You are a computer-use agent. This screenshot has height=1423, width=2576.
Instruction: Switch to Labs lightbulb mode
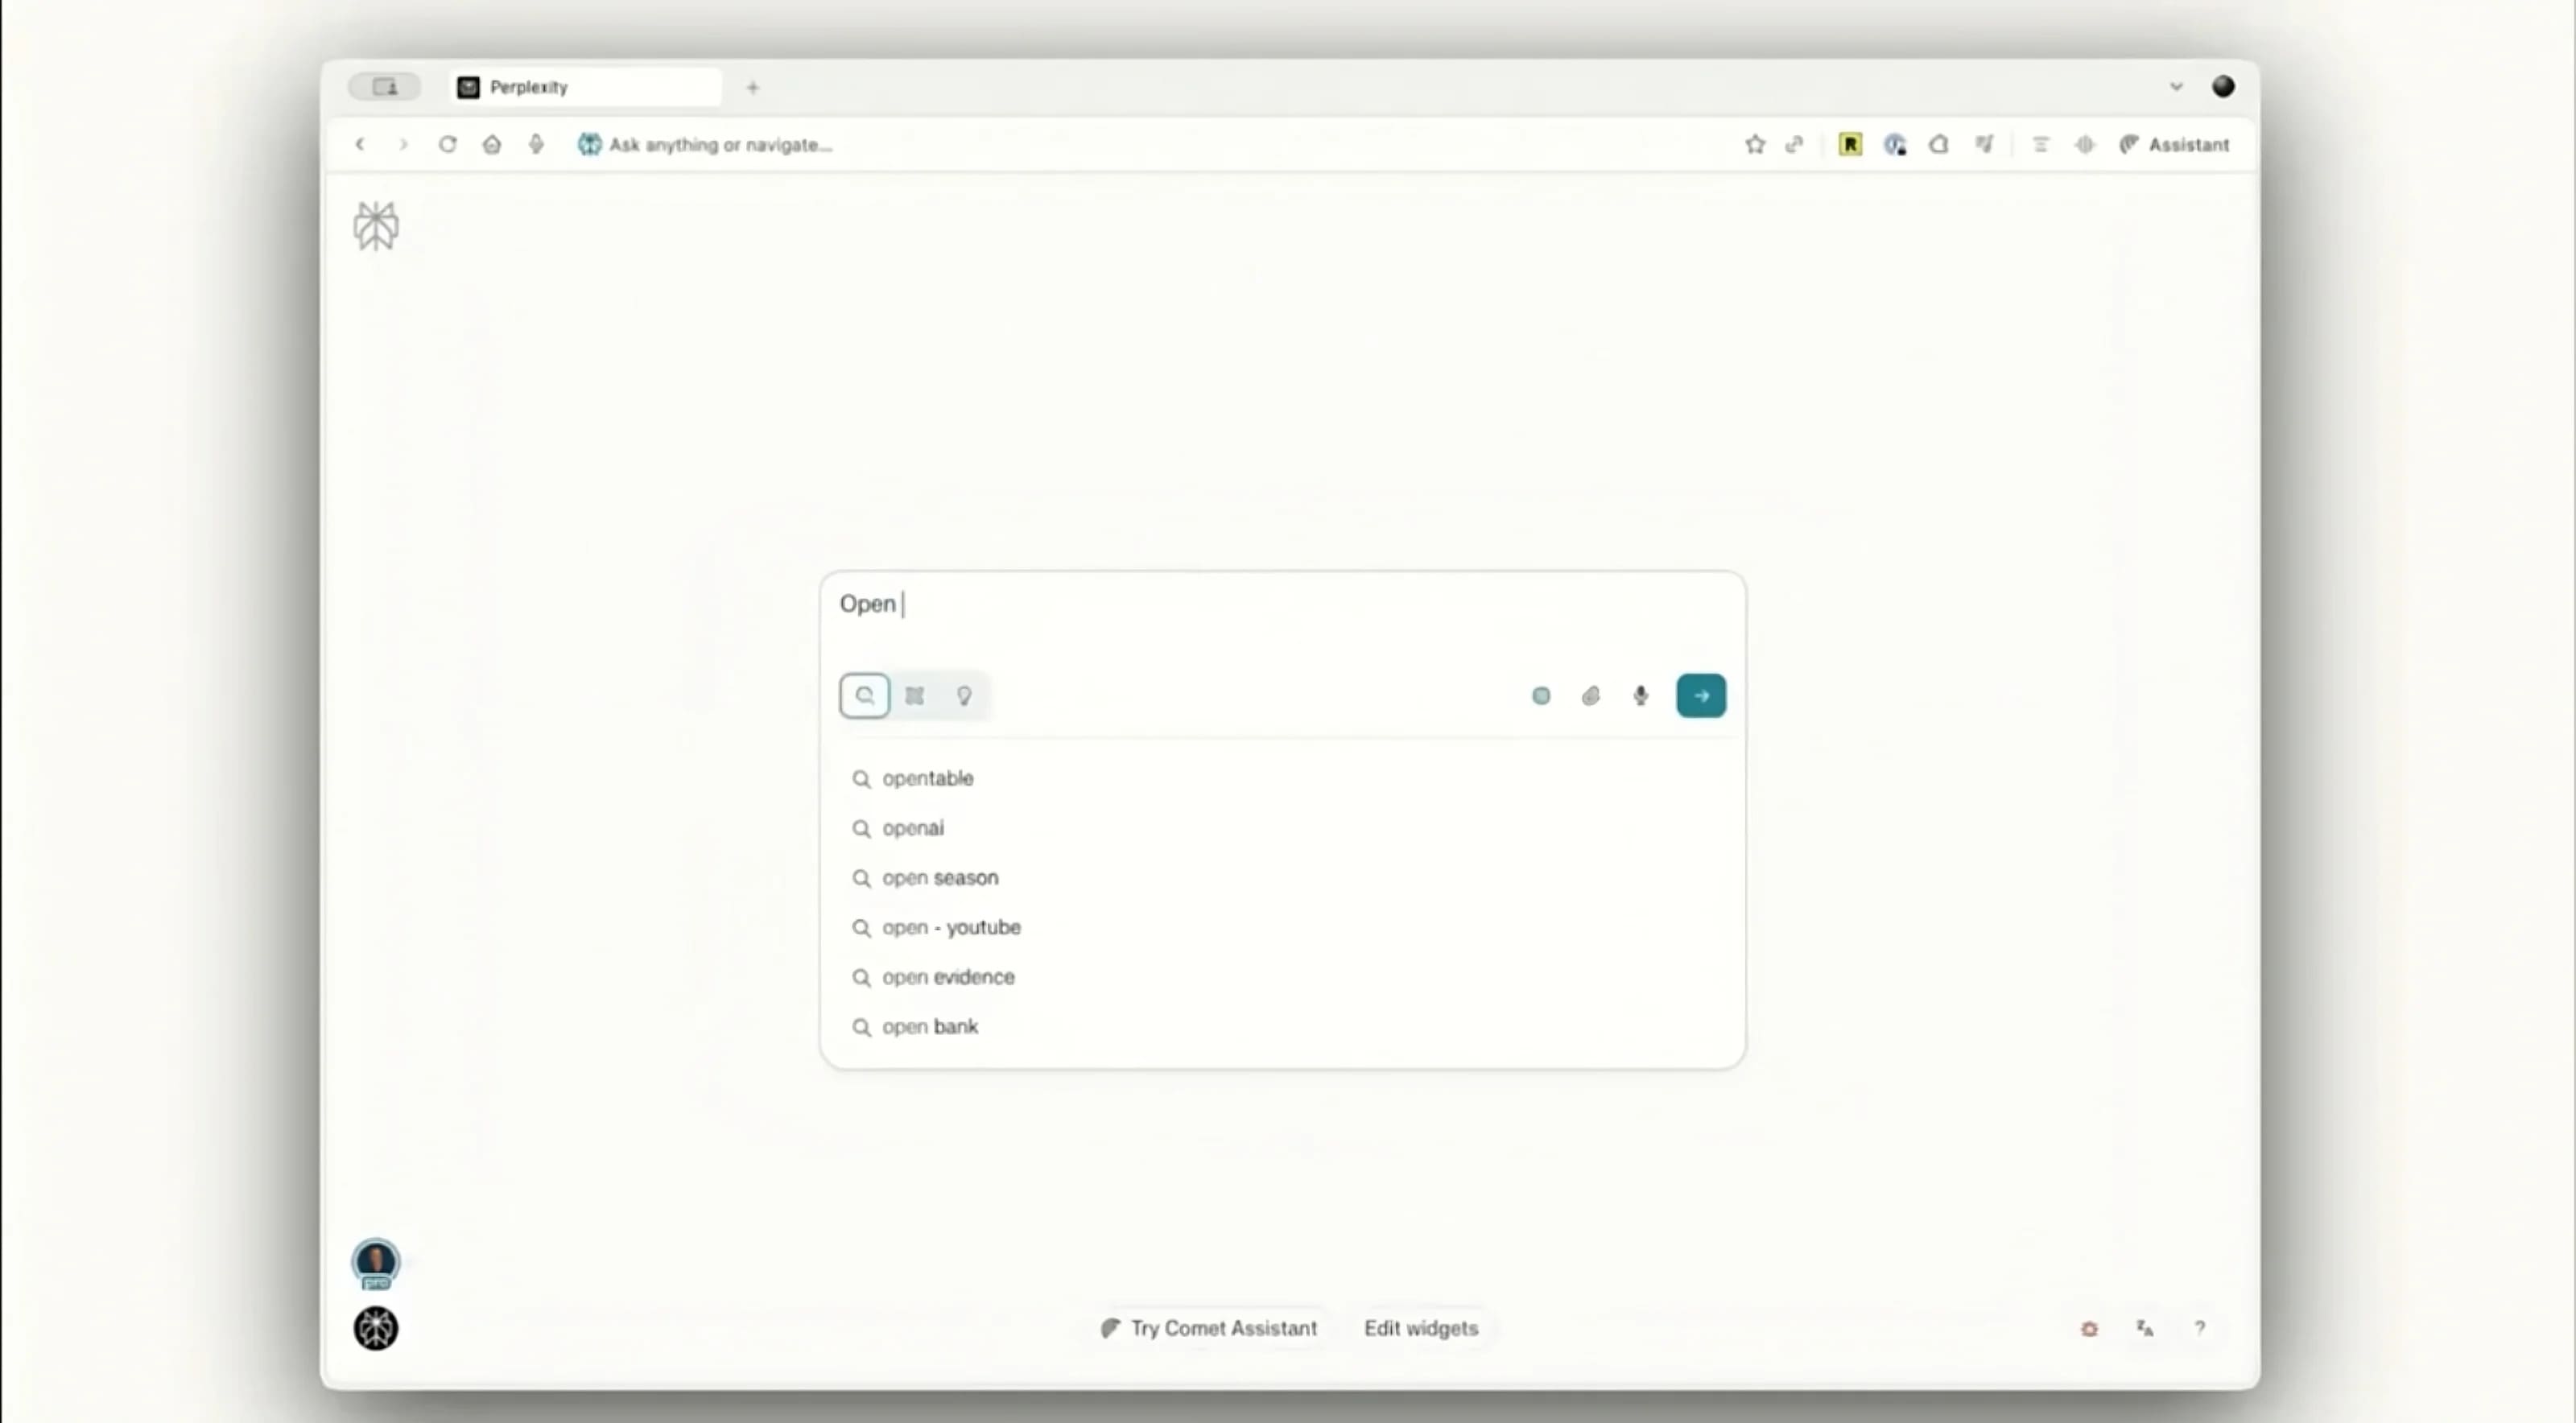pyautogui.click(x=964, y=696)
